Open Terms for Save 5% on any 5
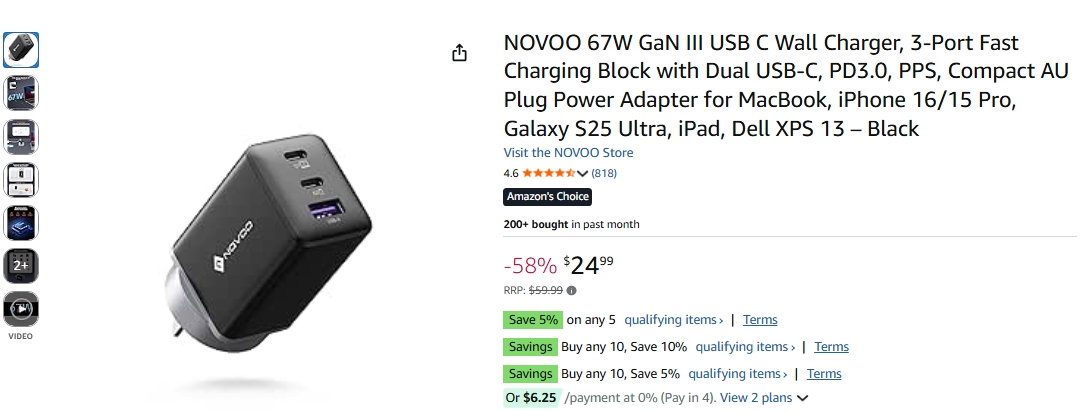The width and height of the screenshot is (1081, 412). tap(760, 320)
